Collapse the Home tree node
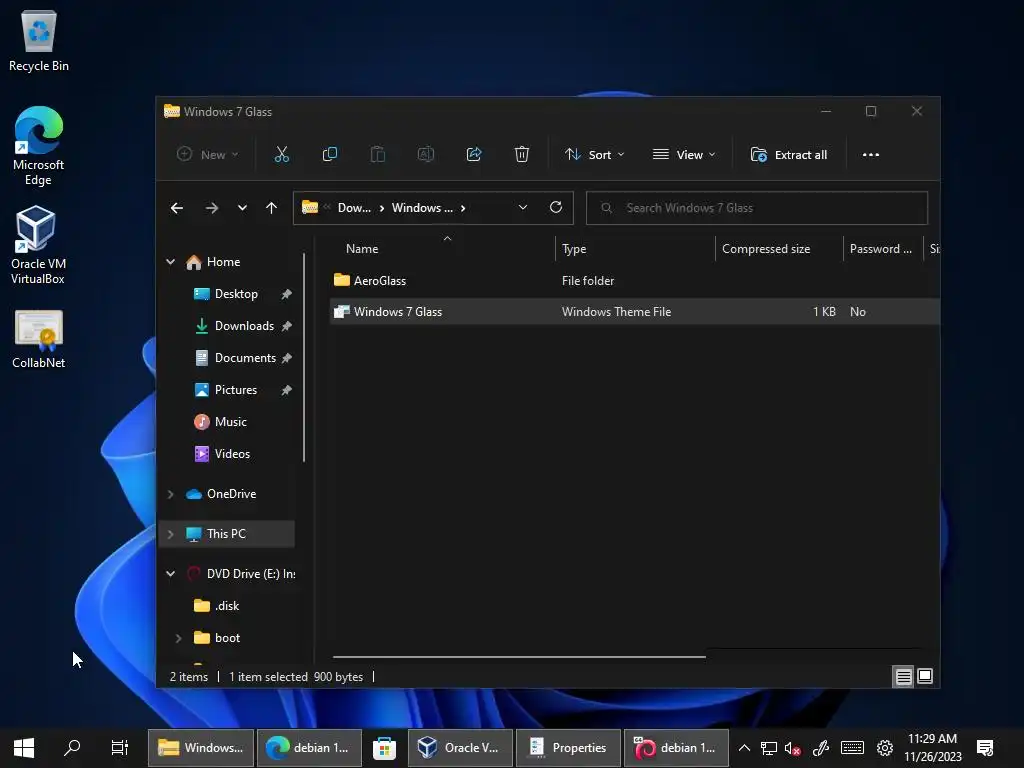Viewport: 1024px width, 768px height. point(170,262)
